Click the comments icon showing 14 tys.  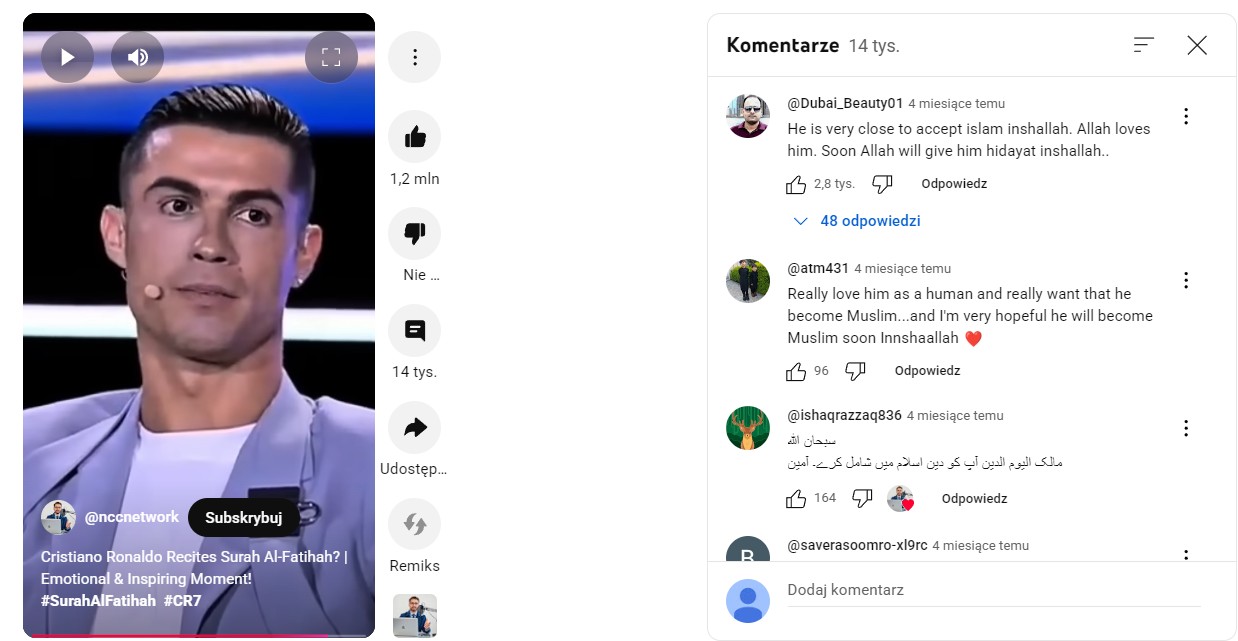[x=414, y=330]
